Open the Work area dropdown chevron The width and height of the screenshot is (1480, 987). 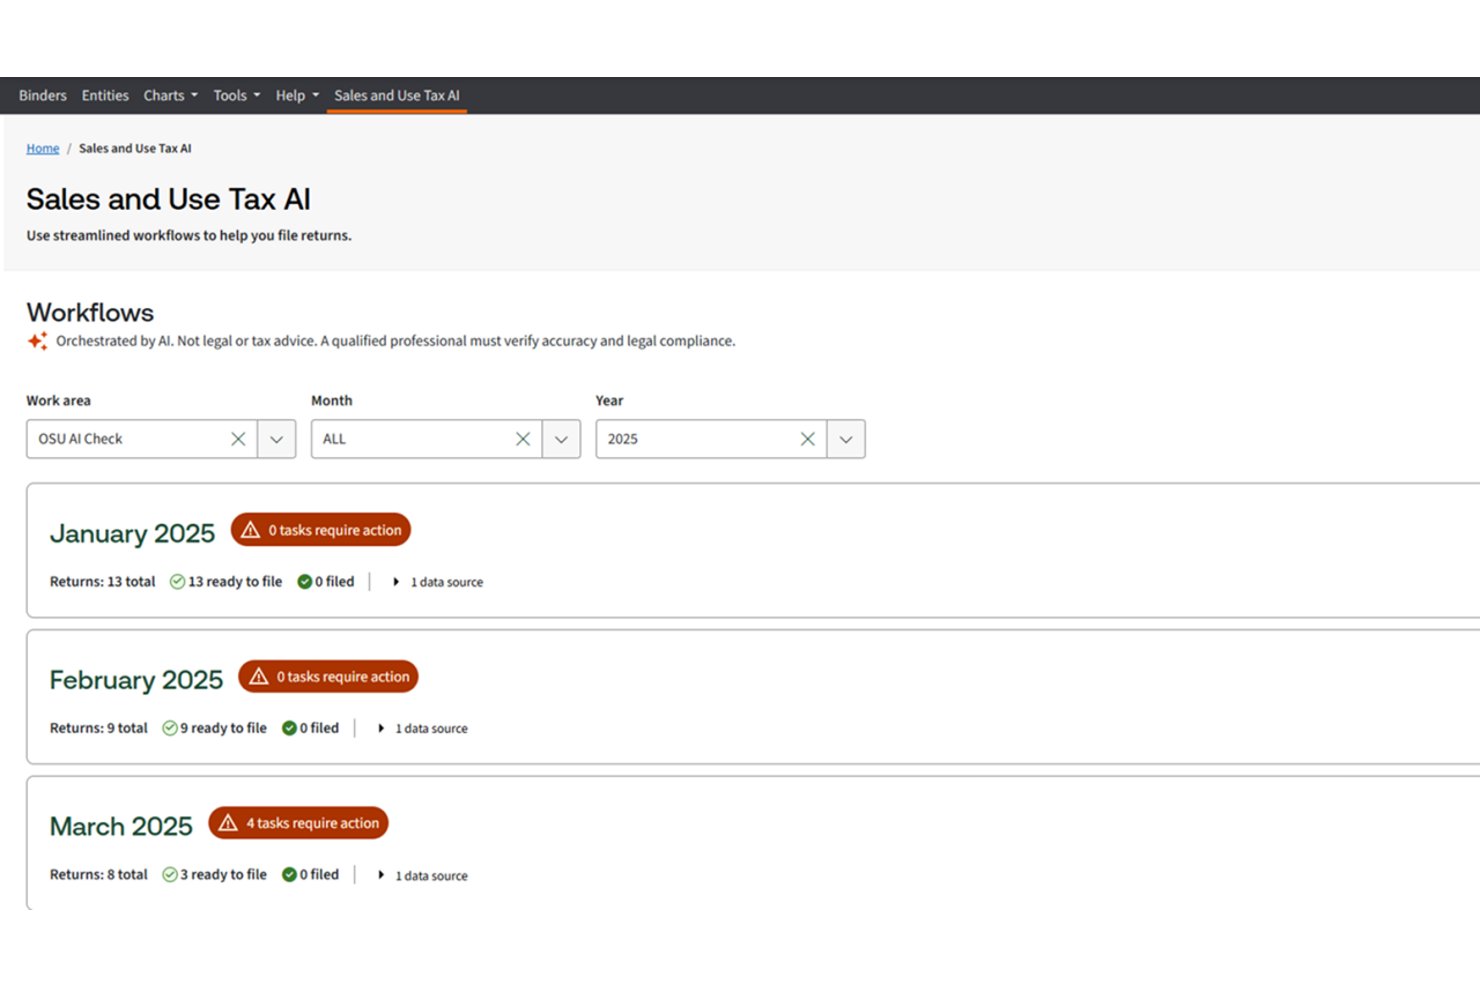point(277,439)
